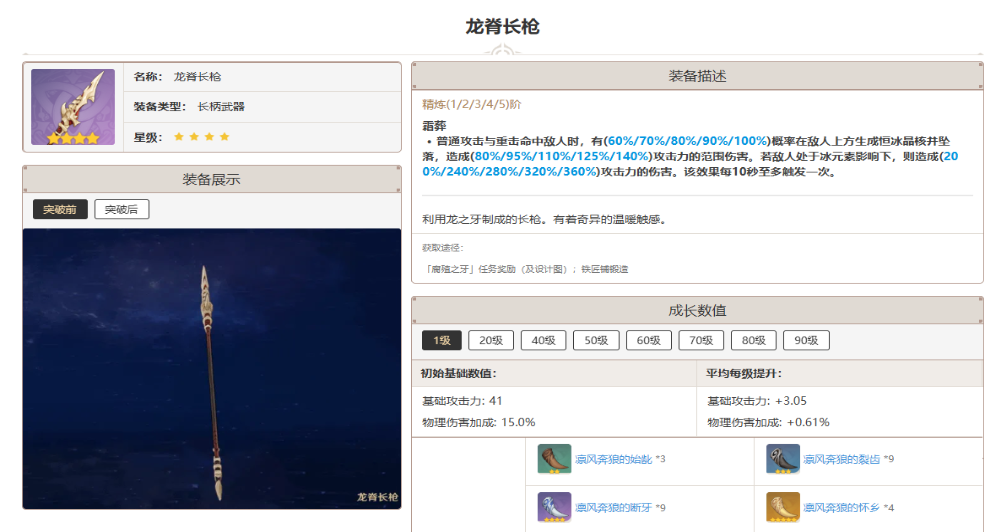The height and width of the screenshot is (532, 984).
Task: Select the 20级 level button
Action: 490,340
